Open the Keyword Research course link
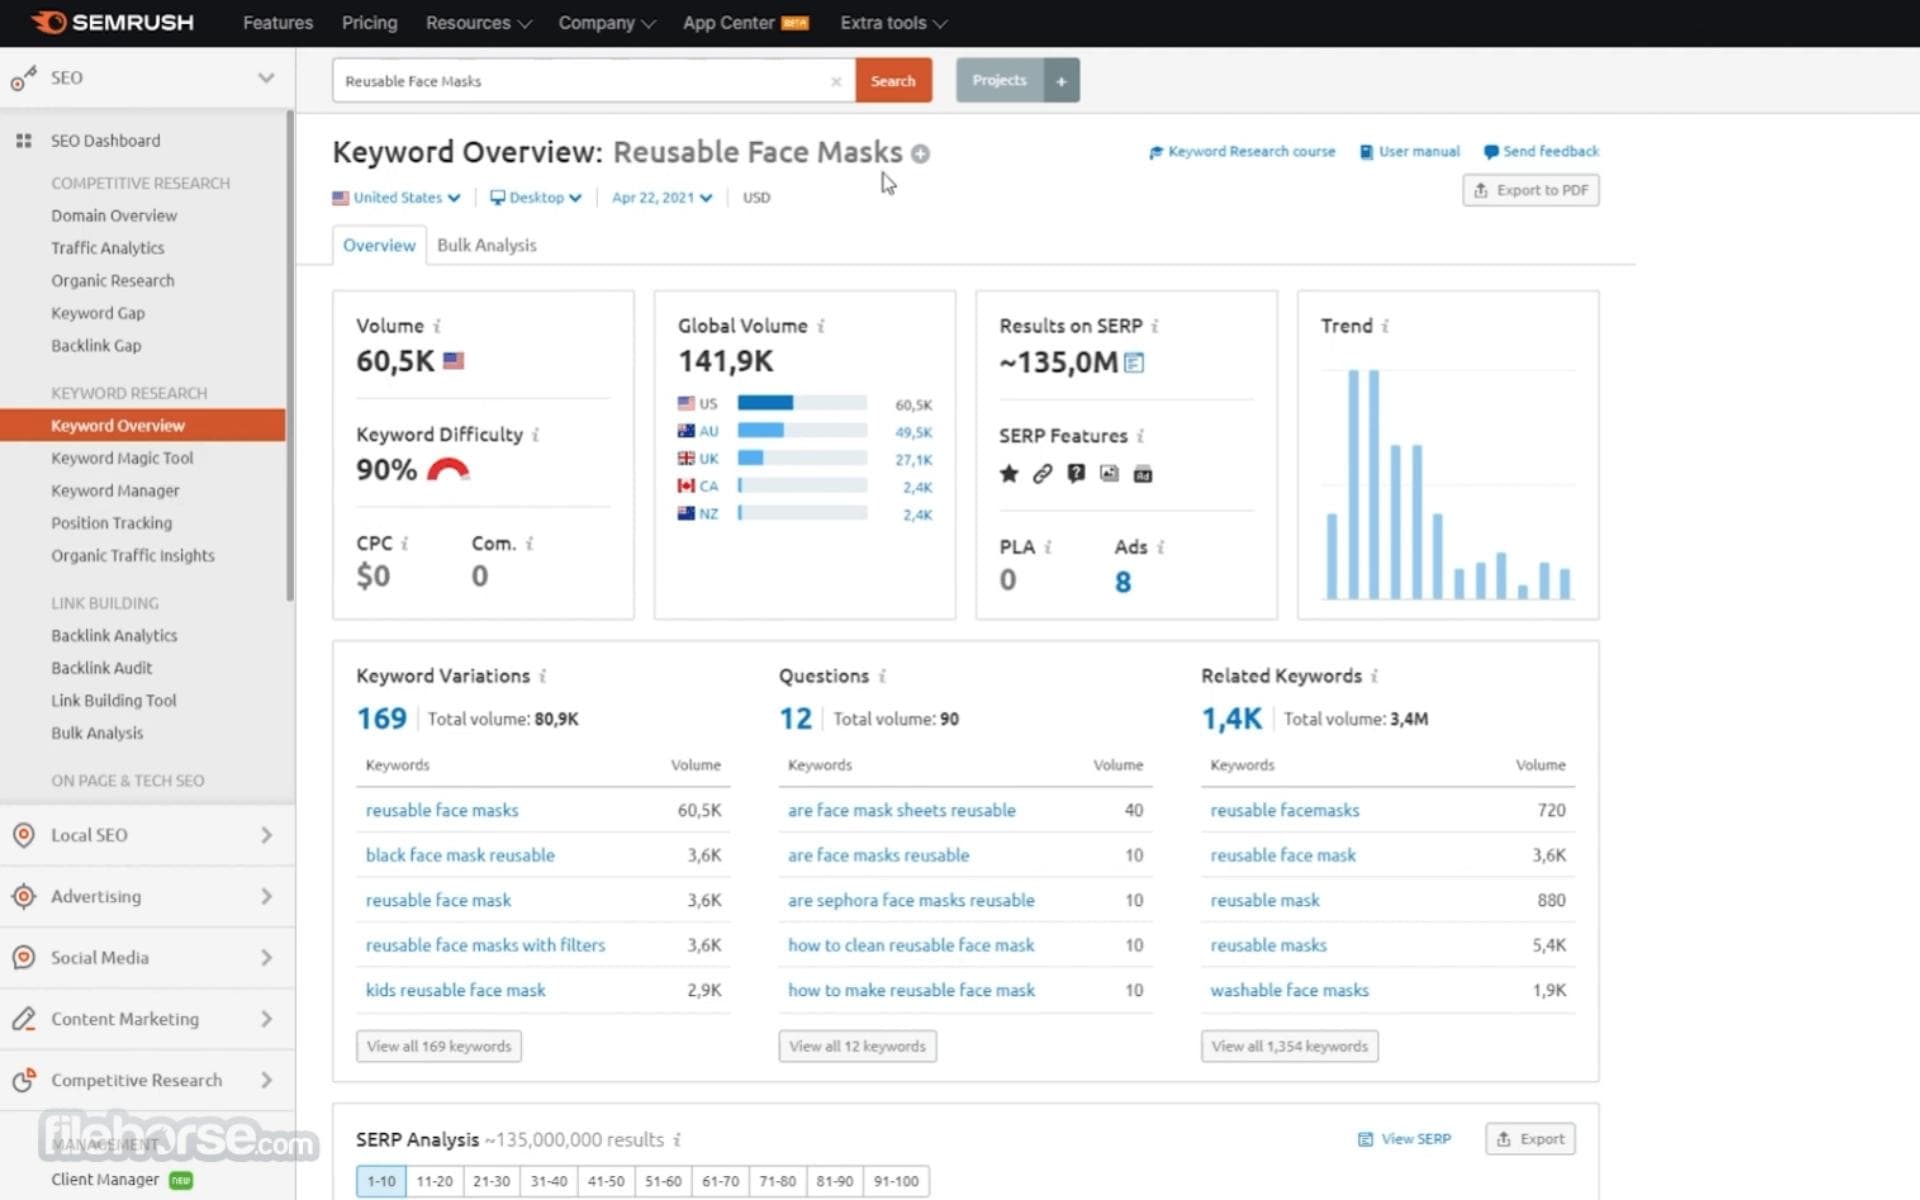This screenshot has width=1920, height=1200. 1242,152
